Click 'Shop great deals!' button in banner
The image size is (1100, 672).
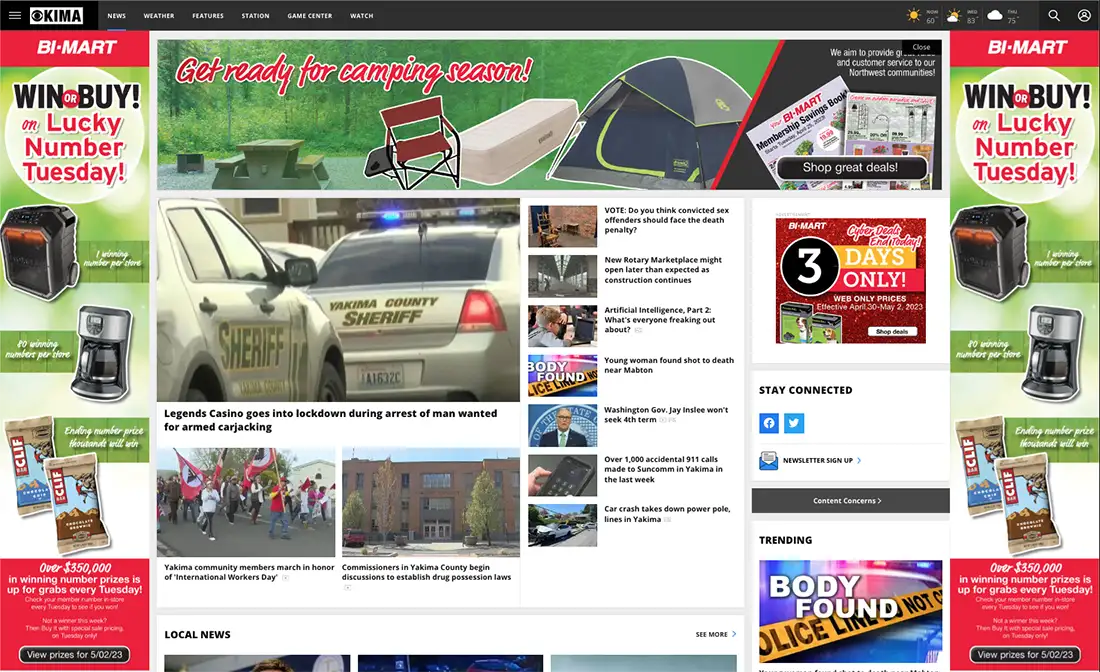850,168
